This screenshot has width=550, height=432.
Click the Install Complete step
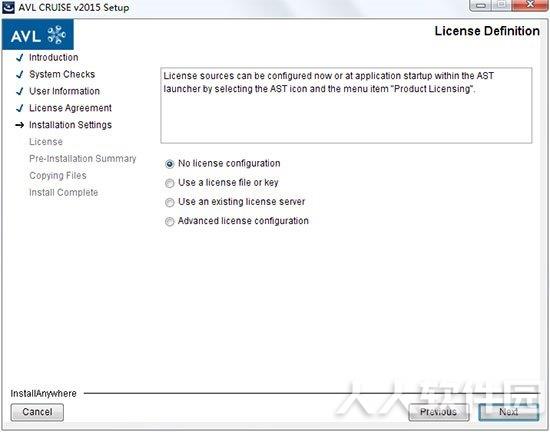pyautogui.click(x=63, y=192)
